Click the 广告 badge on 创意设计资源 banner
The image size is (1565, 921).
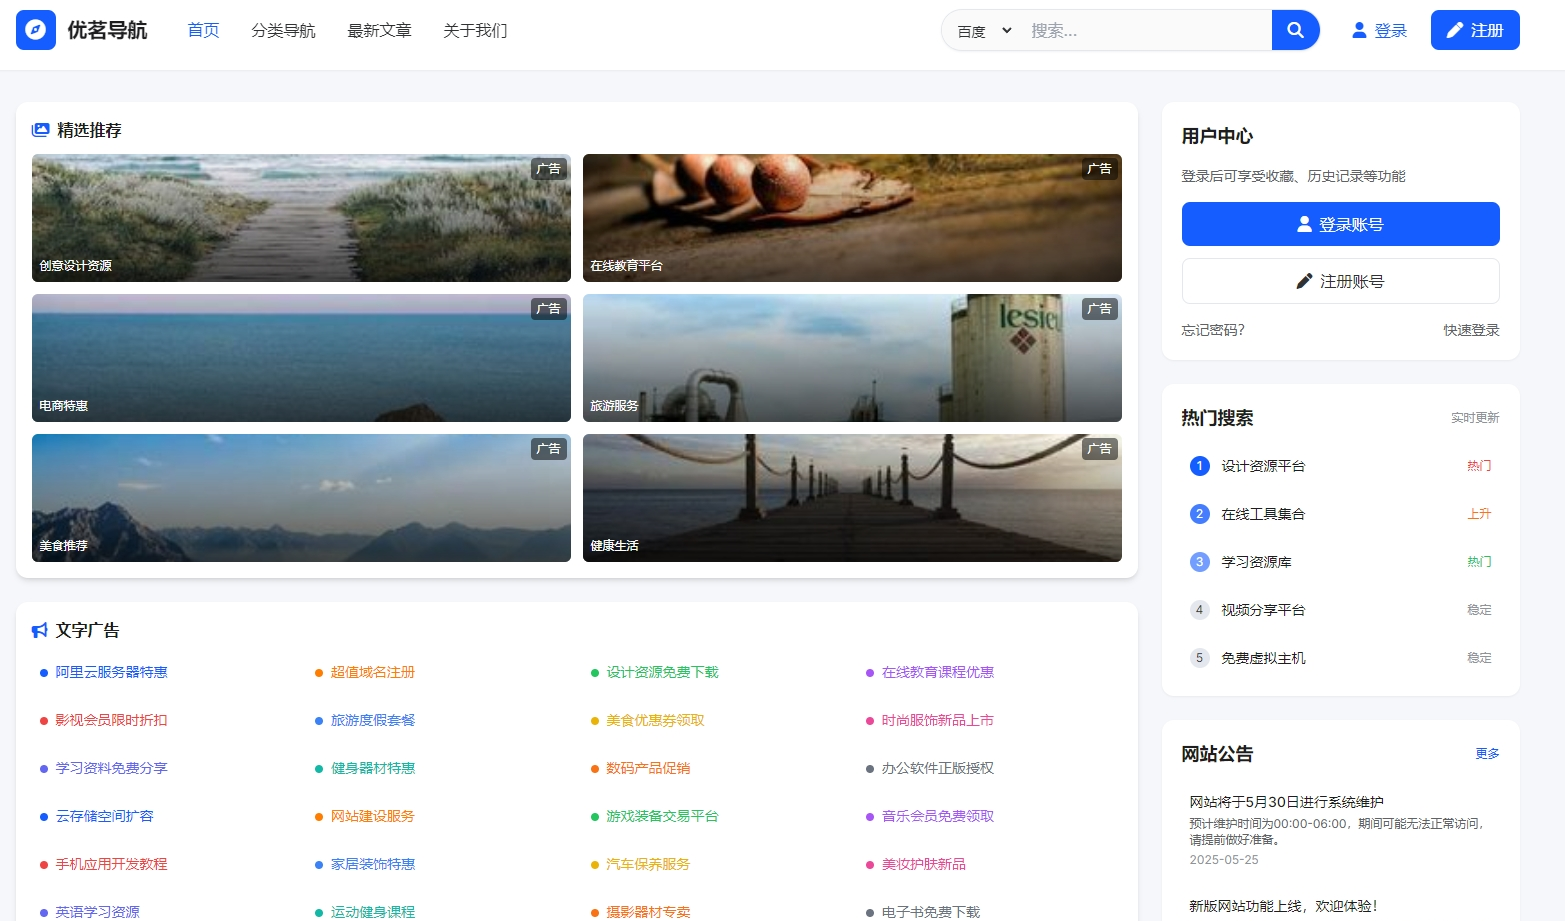pyautogui.click(x=548, y=169)
